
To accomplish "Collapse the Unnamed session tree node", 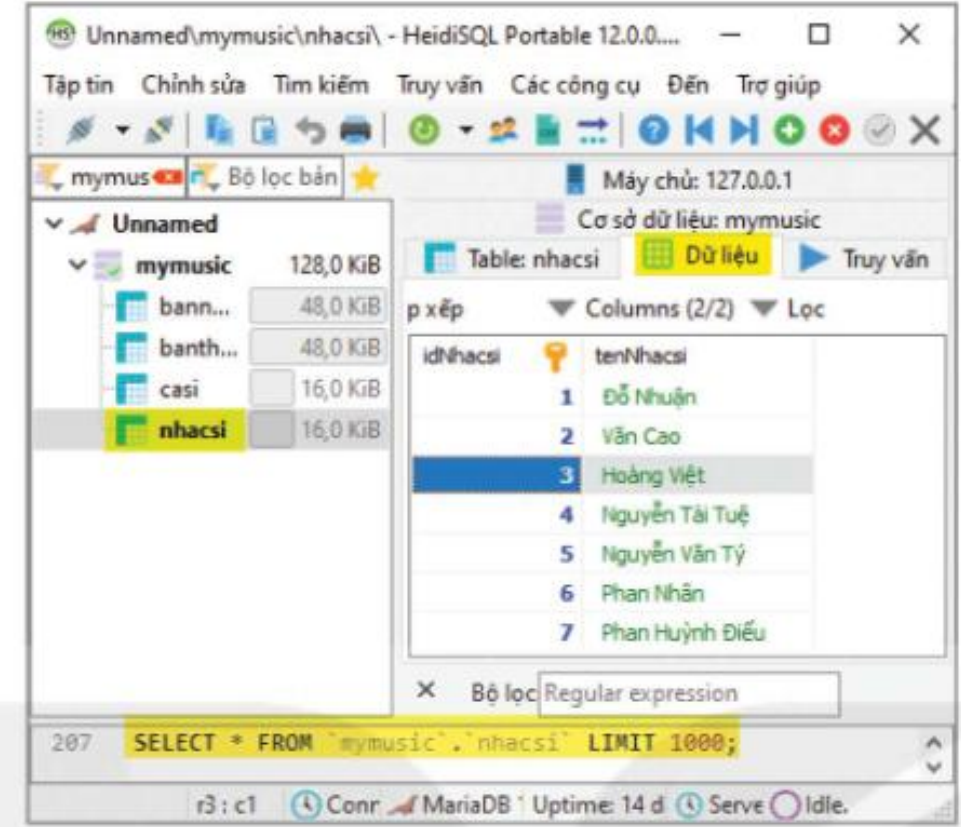I will [x=54, y=224].
